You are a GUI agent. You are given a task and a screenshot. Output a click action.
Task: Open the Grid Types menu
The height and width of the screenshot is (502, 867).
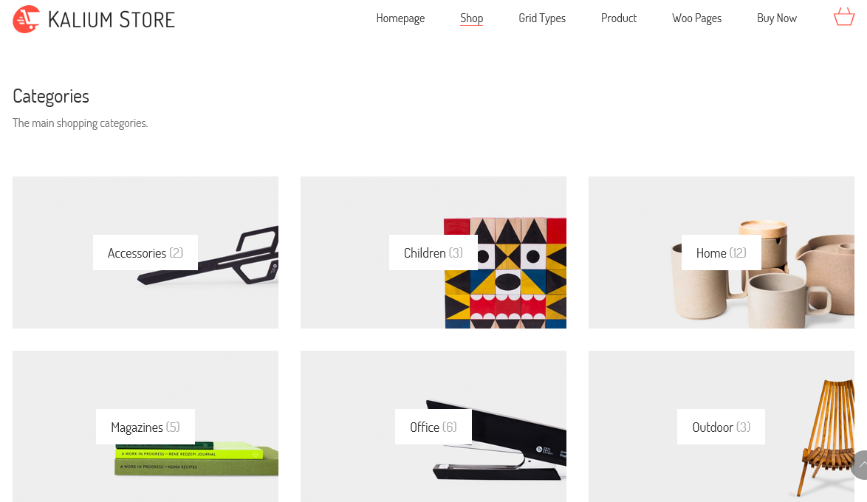point(542,18)
